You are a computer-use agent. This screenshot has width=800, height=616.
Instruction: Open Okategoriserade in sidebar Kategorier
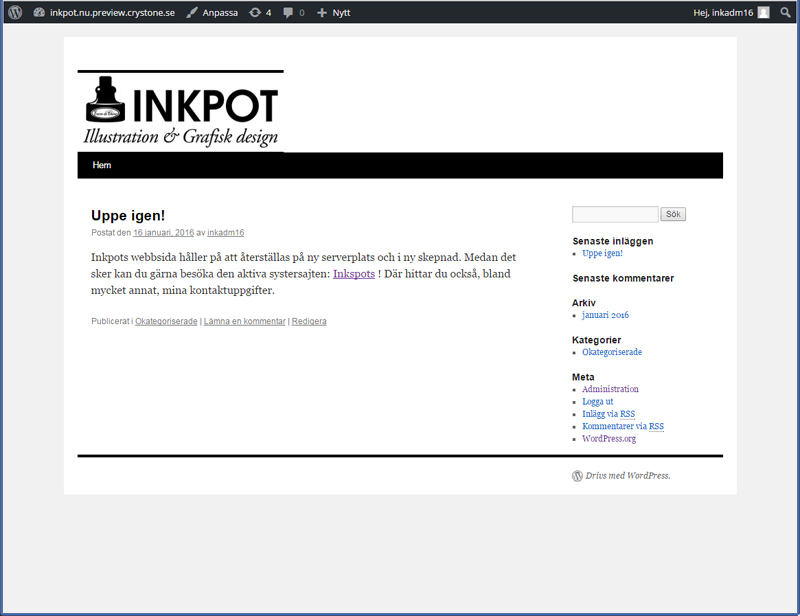(x=612, y=352)
